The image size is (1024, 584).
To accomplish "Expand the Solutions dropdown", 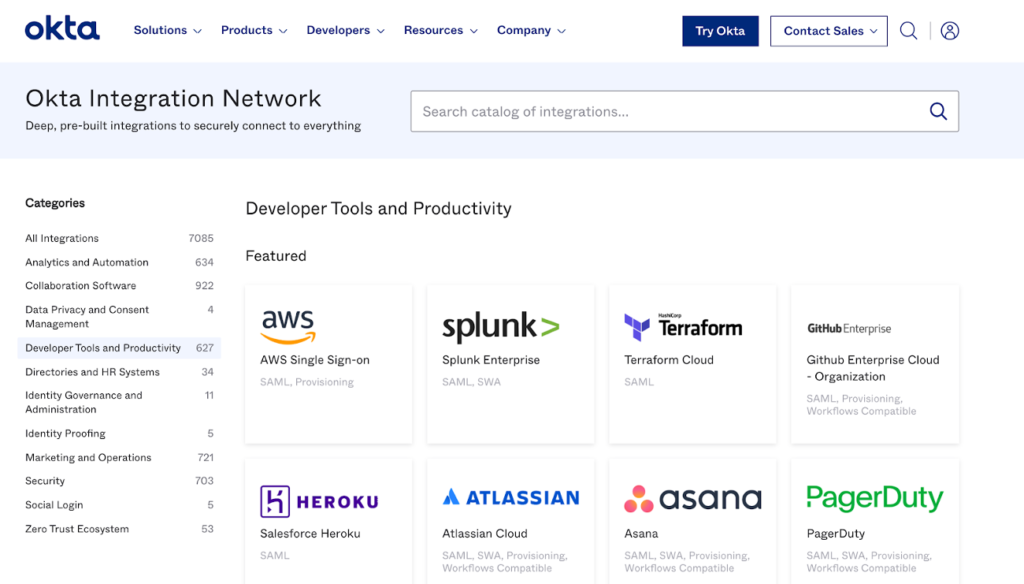I will tap(167, 30).
